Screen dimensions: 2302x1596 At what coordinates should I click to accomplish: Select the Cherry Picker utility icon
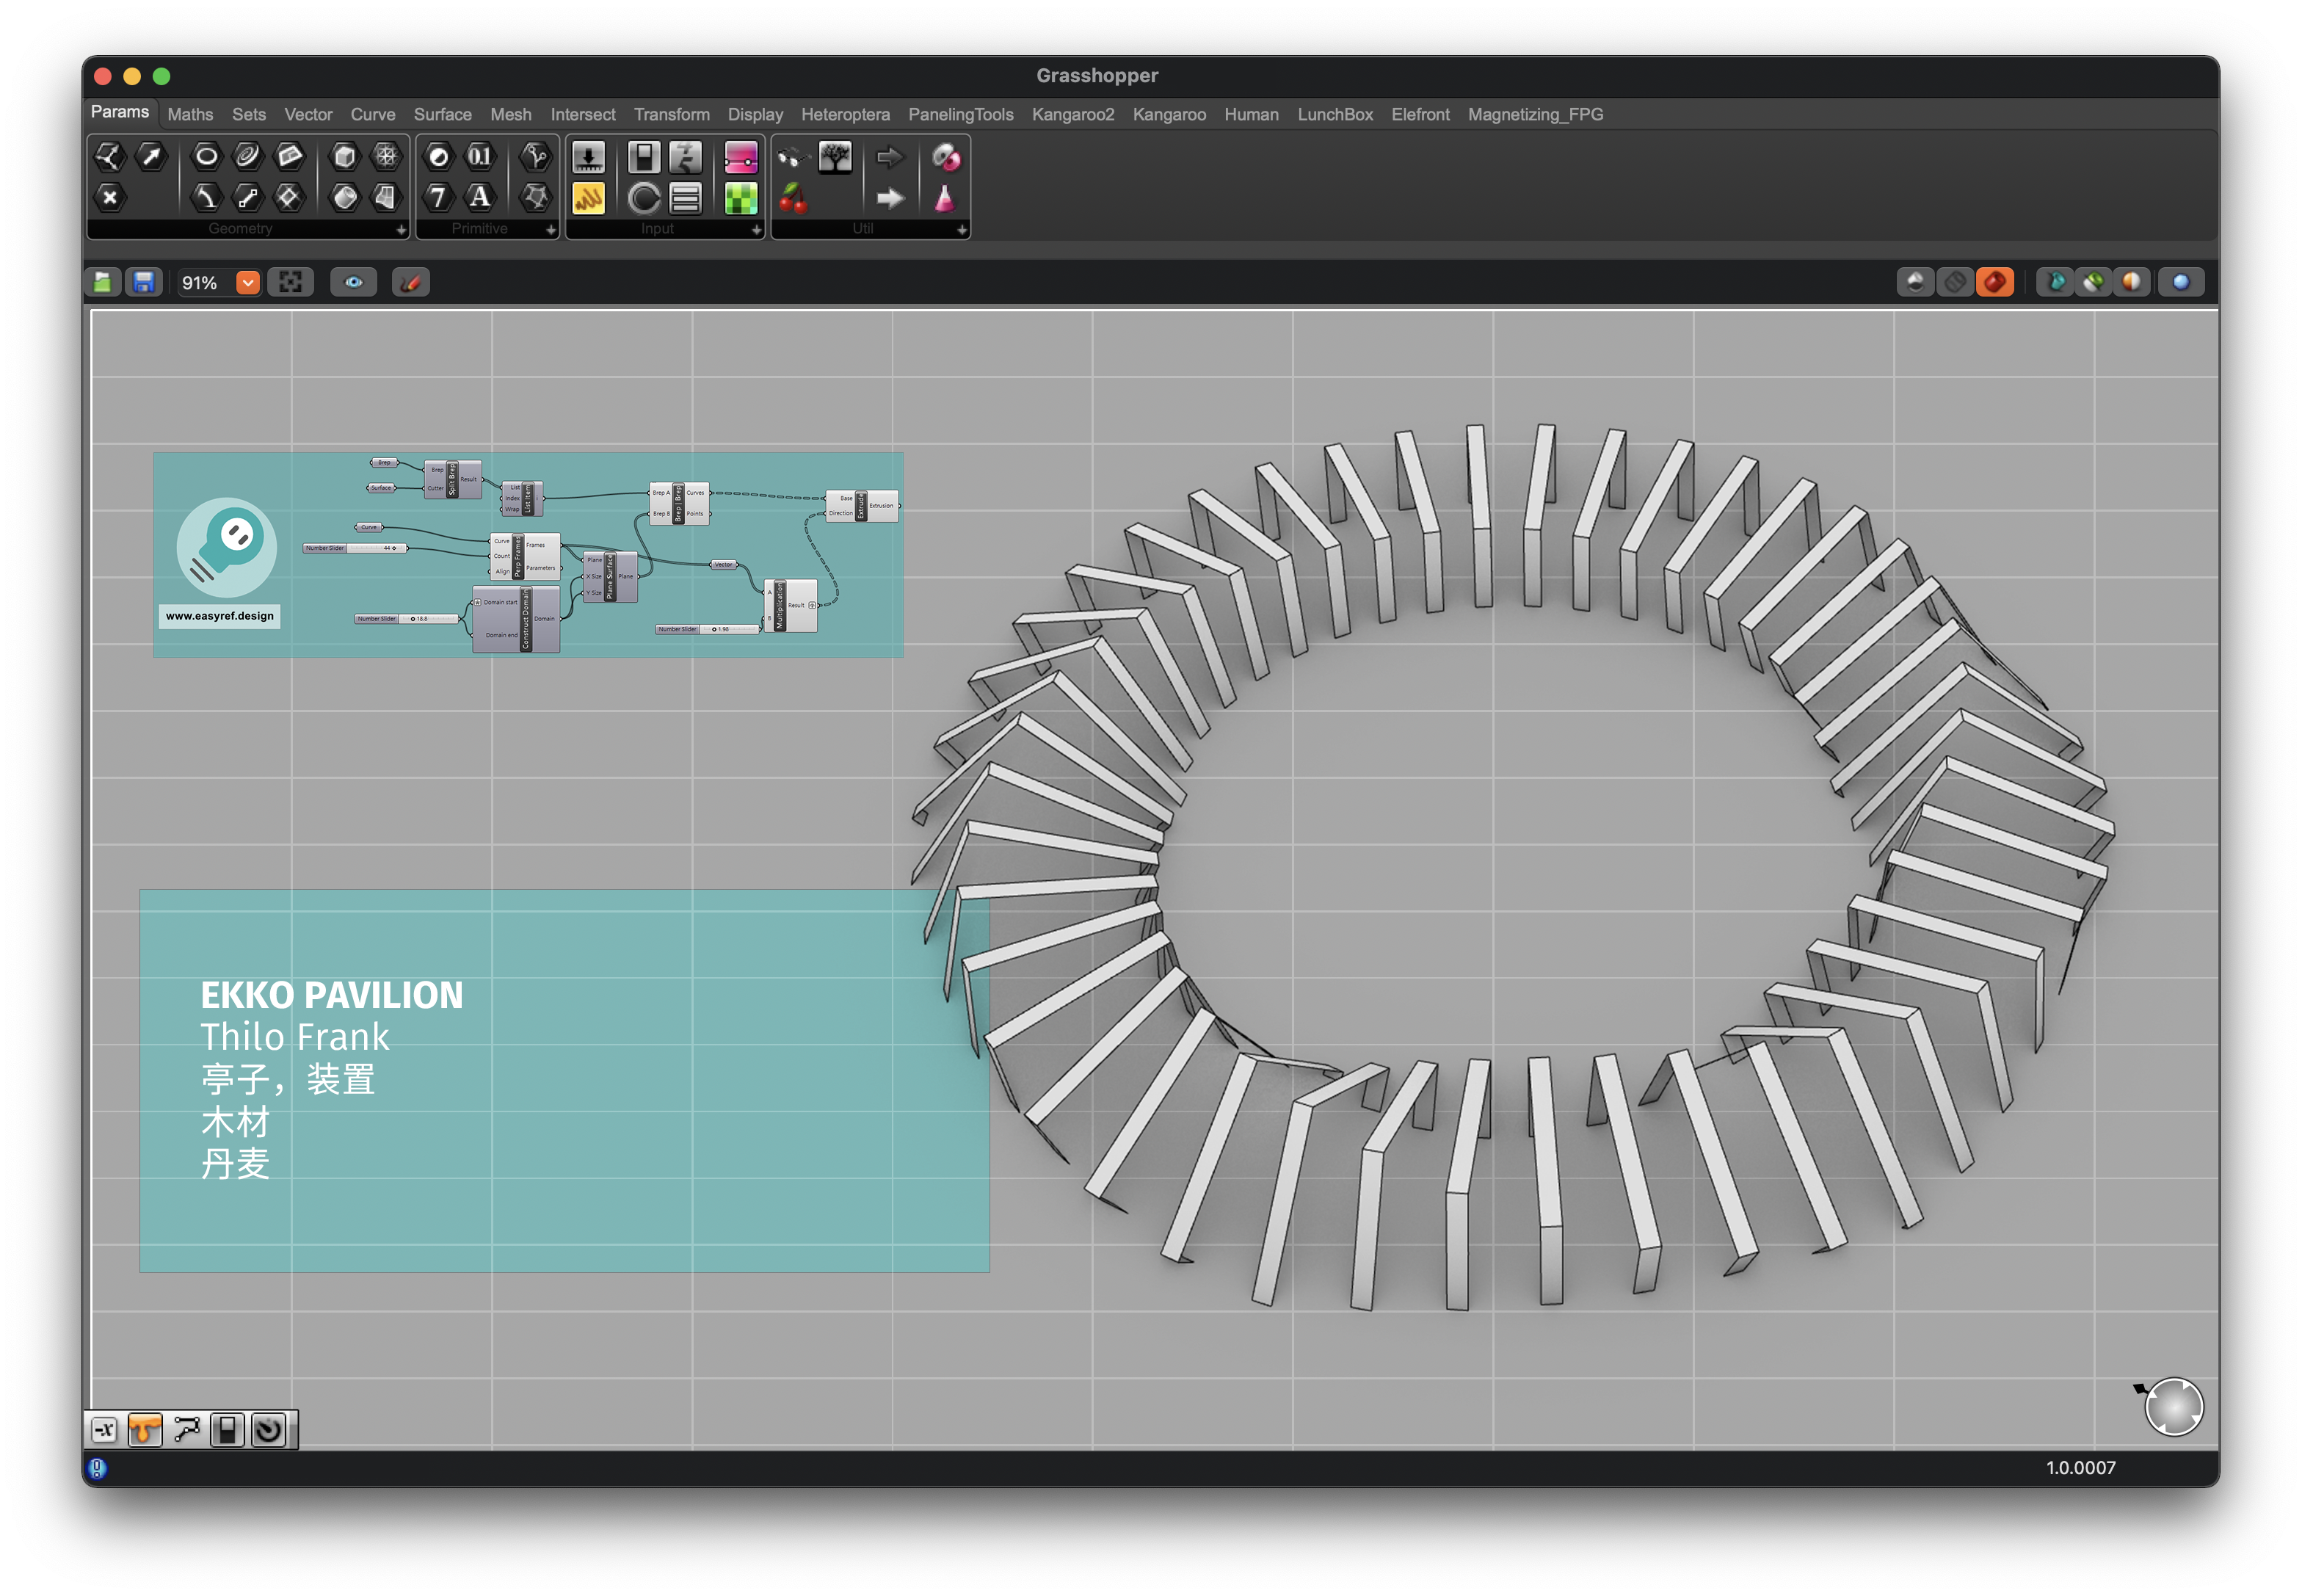pos(793,198)
